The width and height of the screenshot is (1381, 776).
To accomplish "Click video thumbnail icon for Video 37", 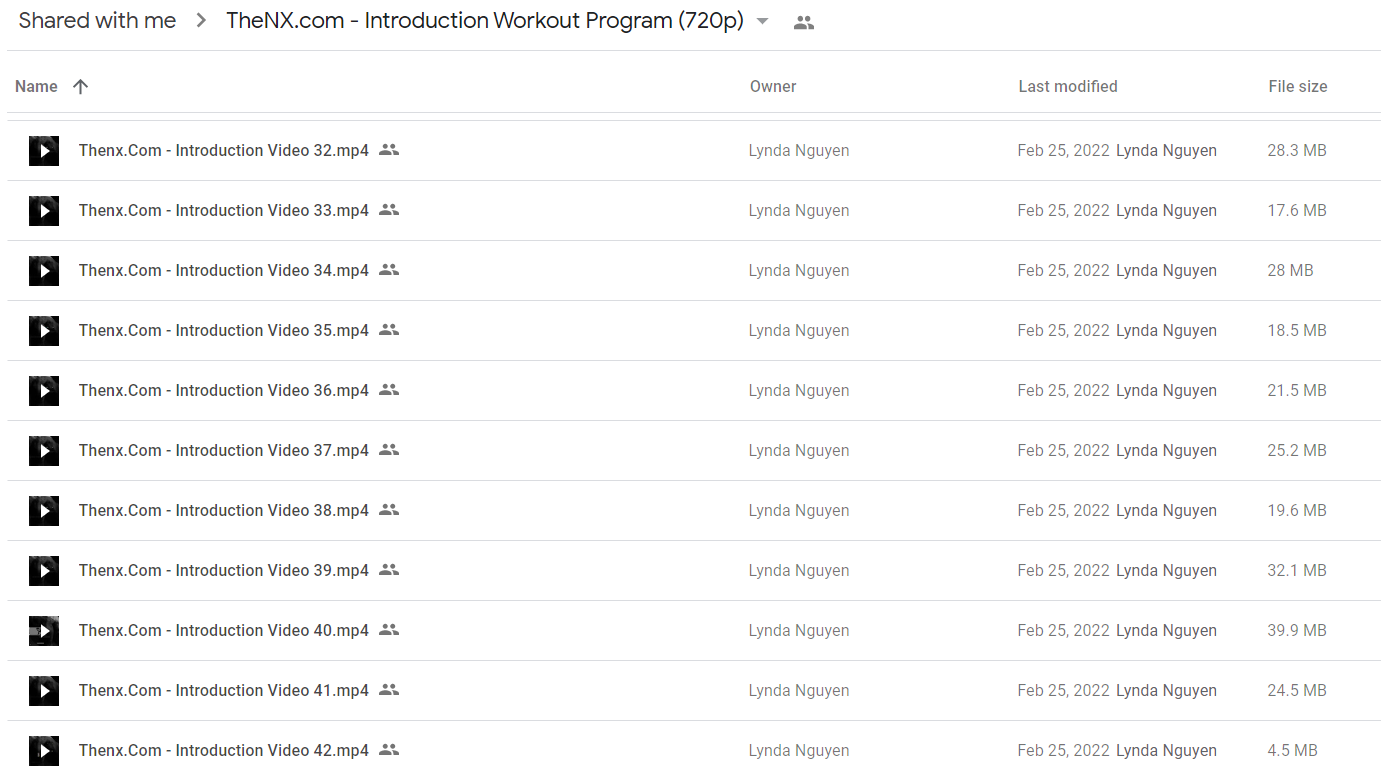I will pyautogui.click(x=44, y=451).
